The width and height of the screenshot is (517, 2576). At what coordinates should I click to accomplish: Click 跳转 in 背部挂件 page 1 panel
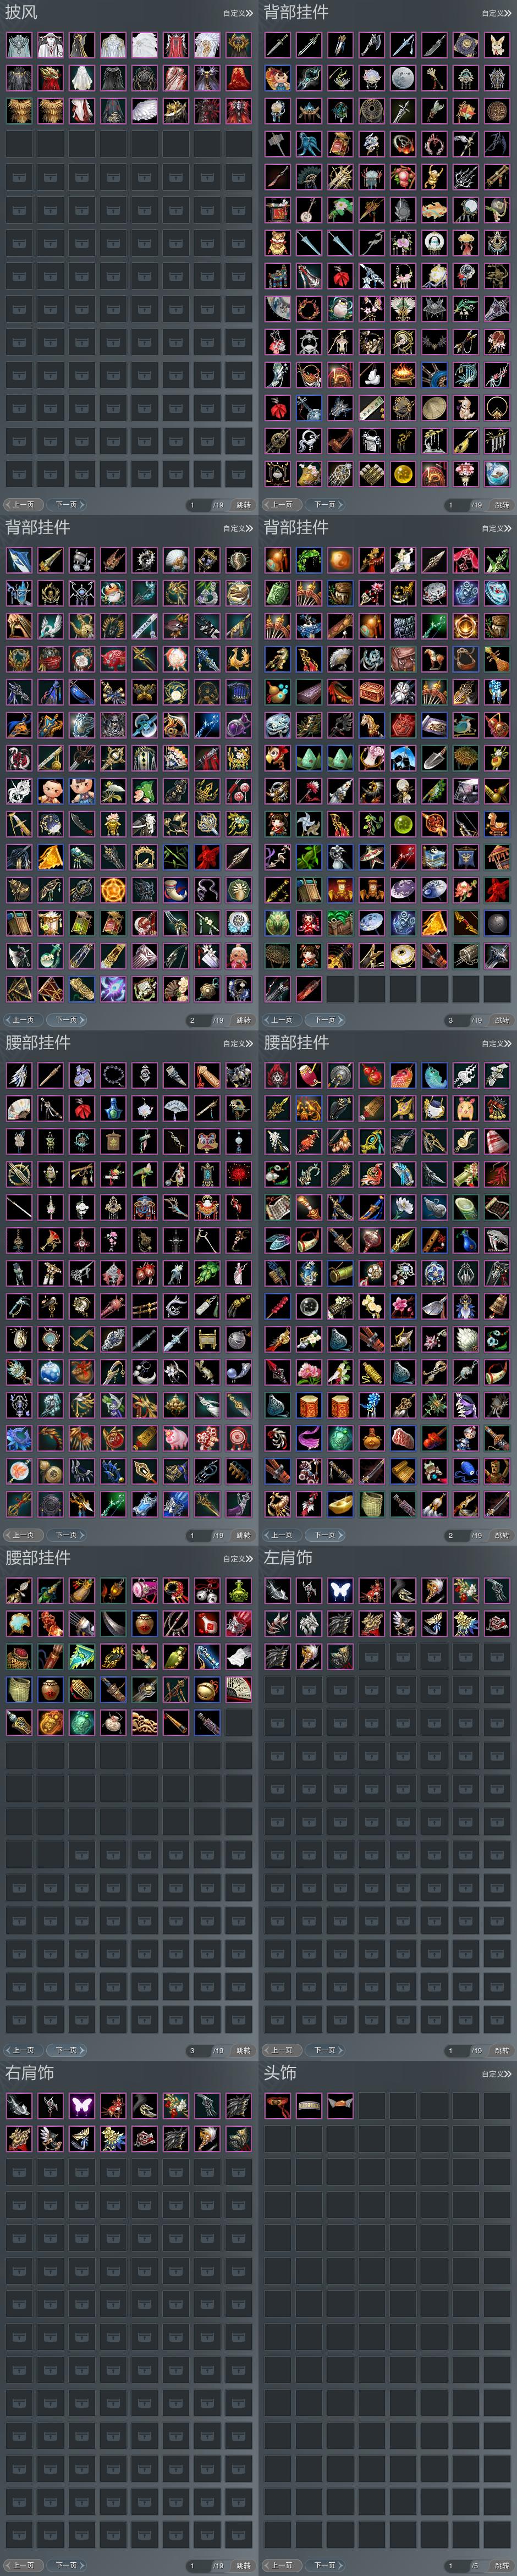[x=501, y=505]
